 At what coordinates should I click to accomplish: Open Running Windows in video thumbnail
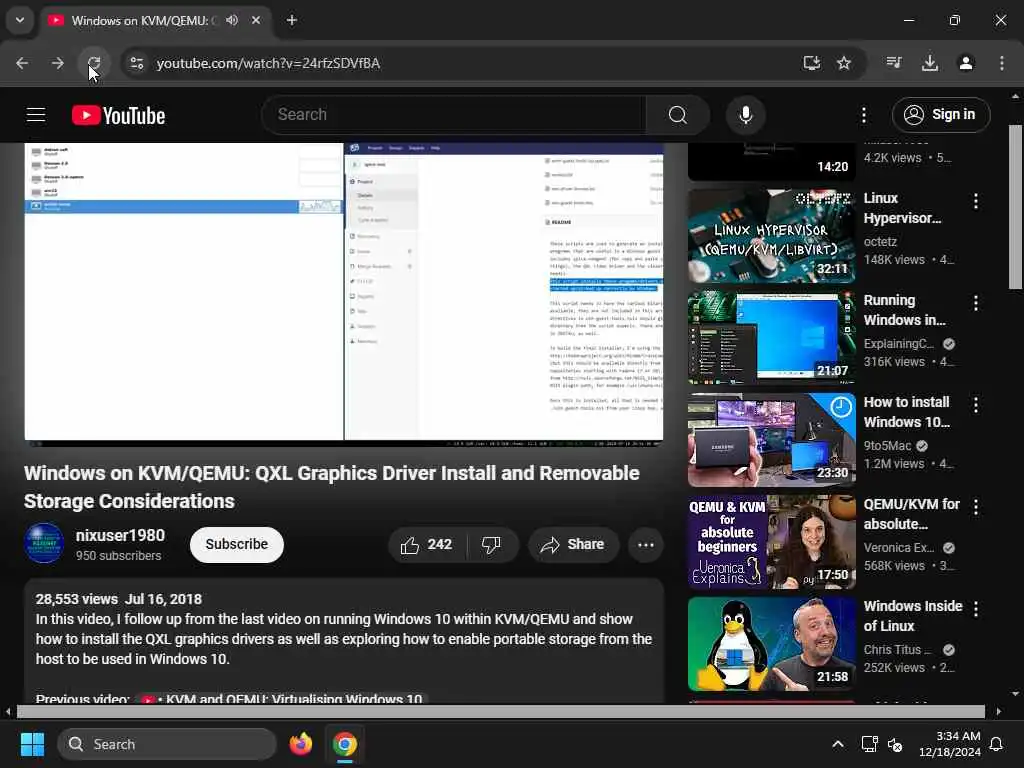(x=771, y=338)
